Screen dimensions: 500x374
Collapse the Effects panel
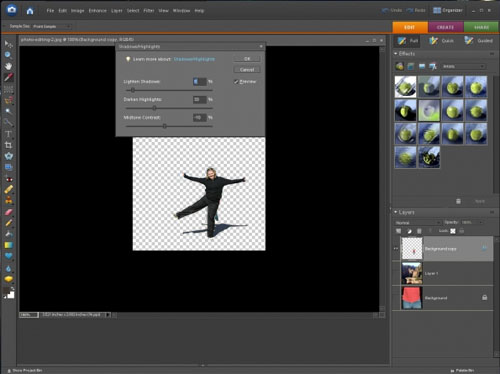click(396, 53)
